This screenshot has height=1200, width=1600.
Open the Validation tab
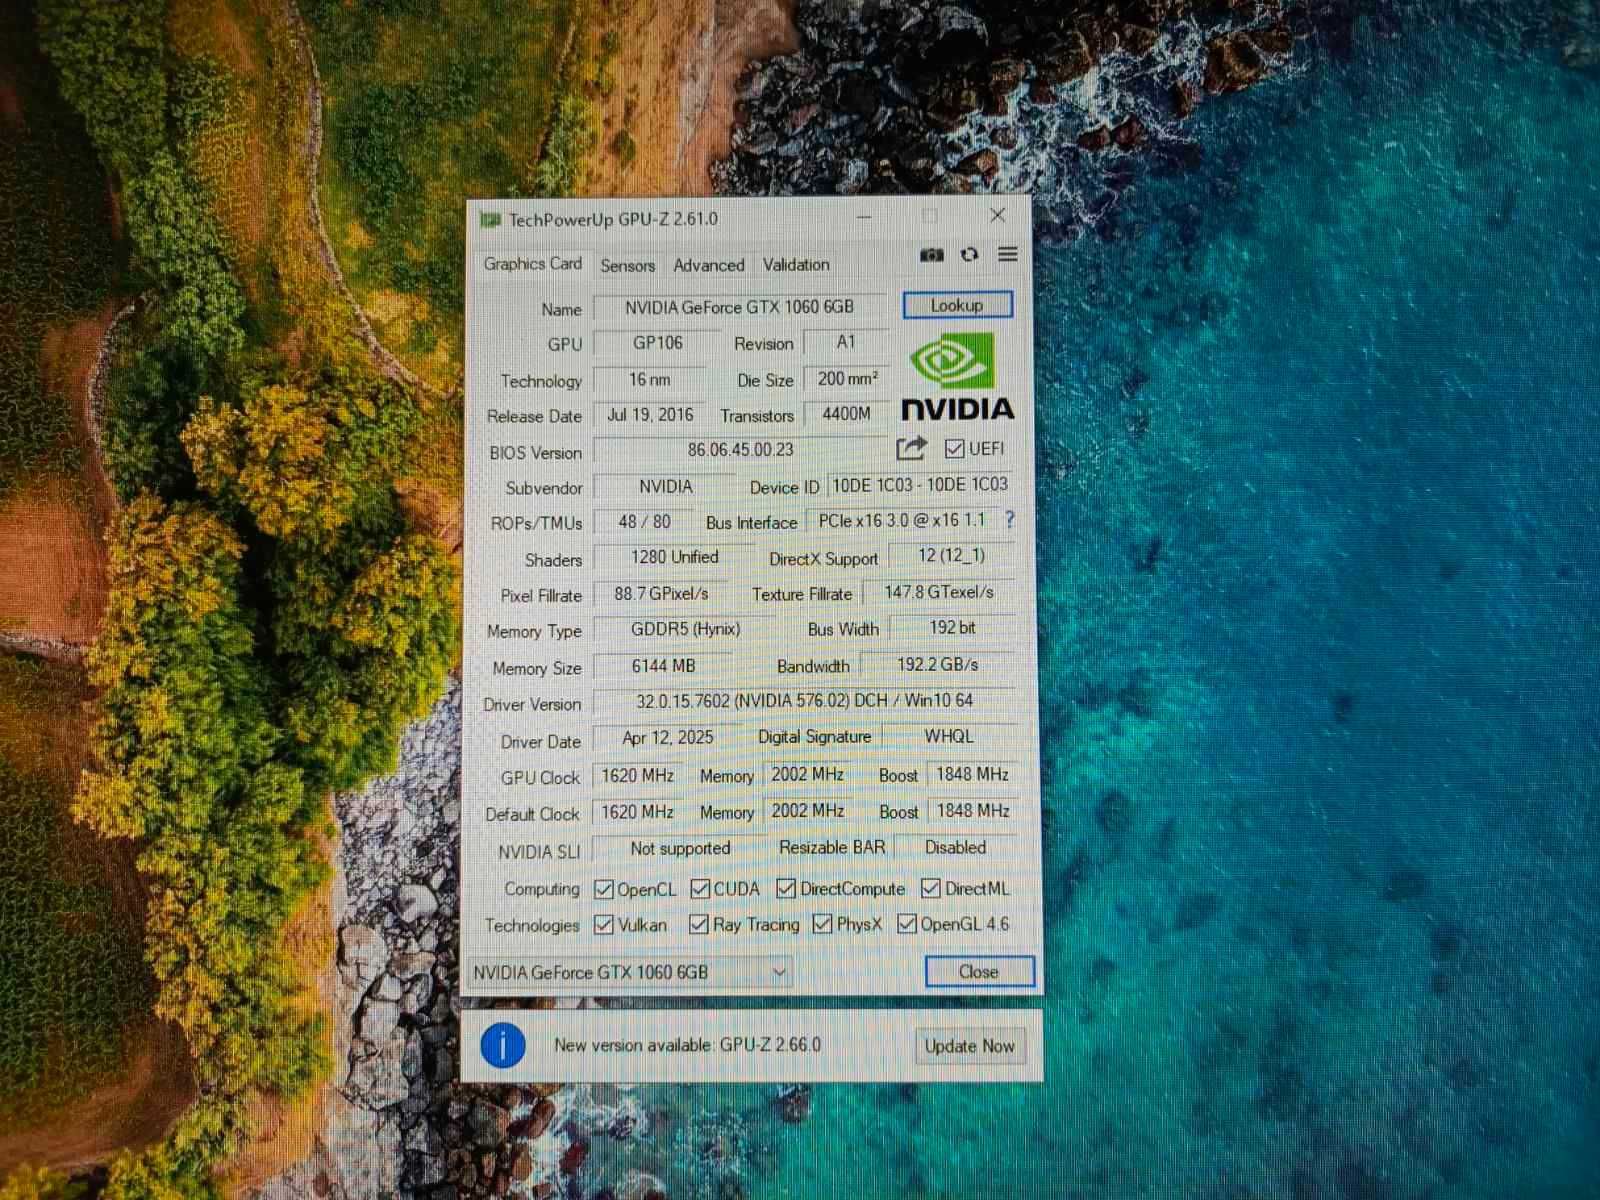click(796, 265)
